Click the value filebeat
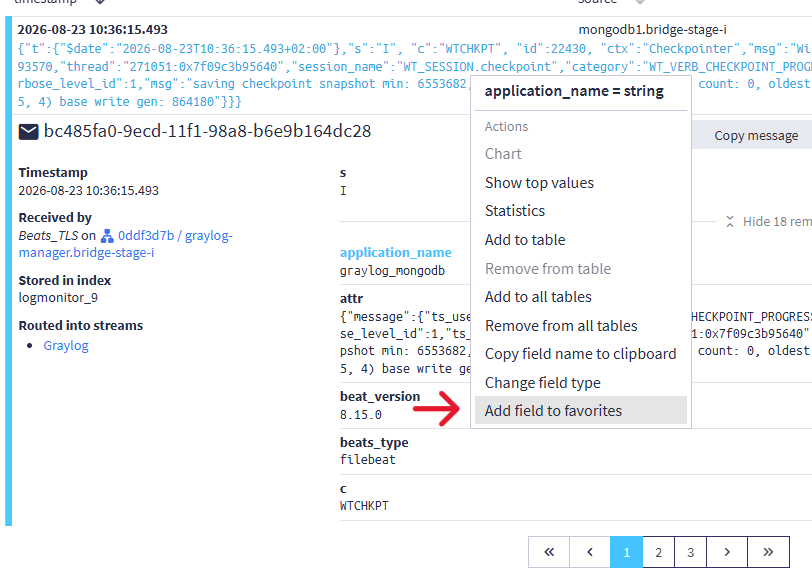The height and width of the screenshot is (573, 812). click(368, 460)
